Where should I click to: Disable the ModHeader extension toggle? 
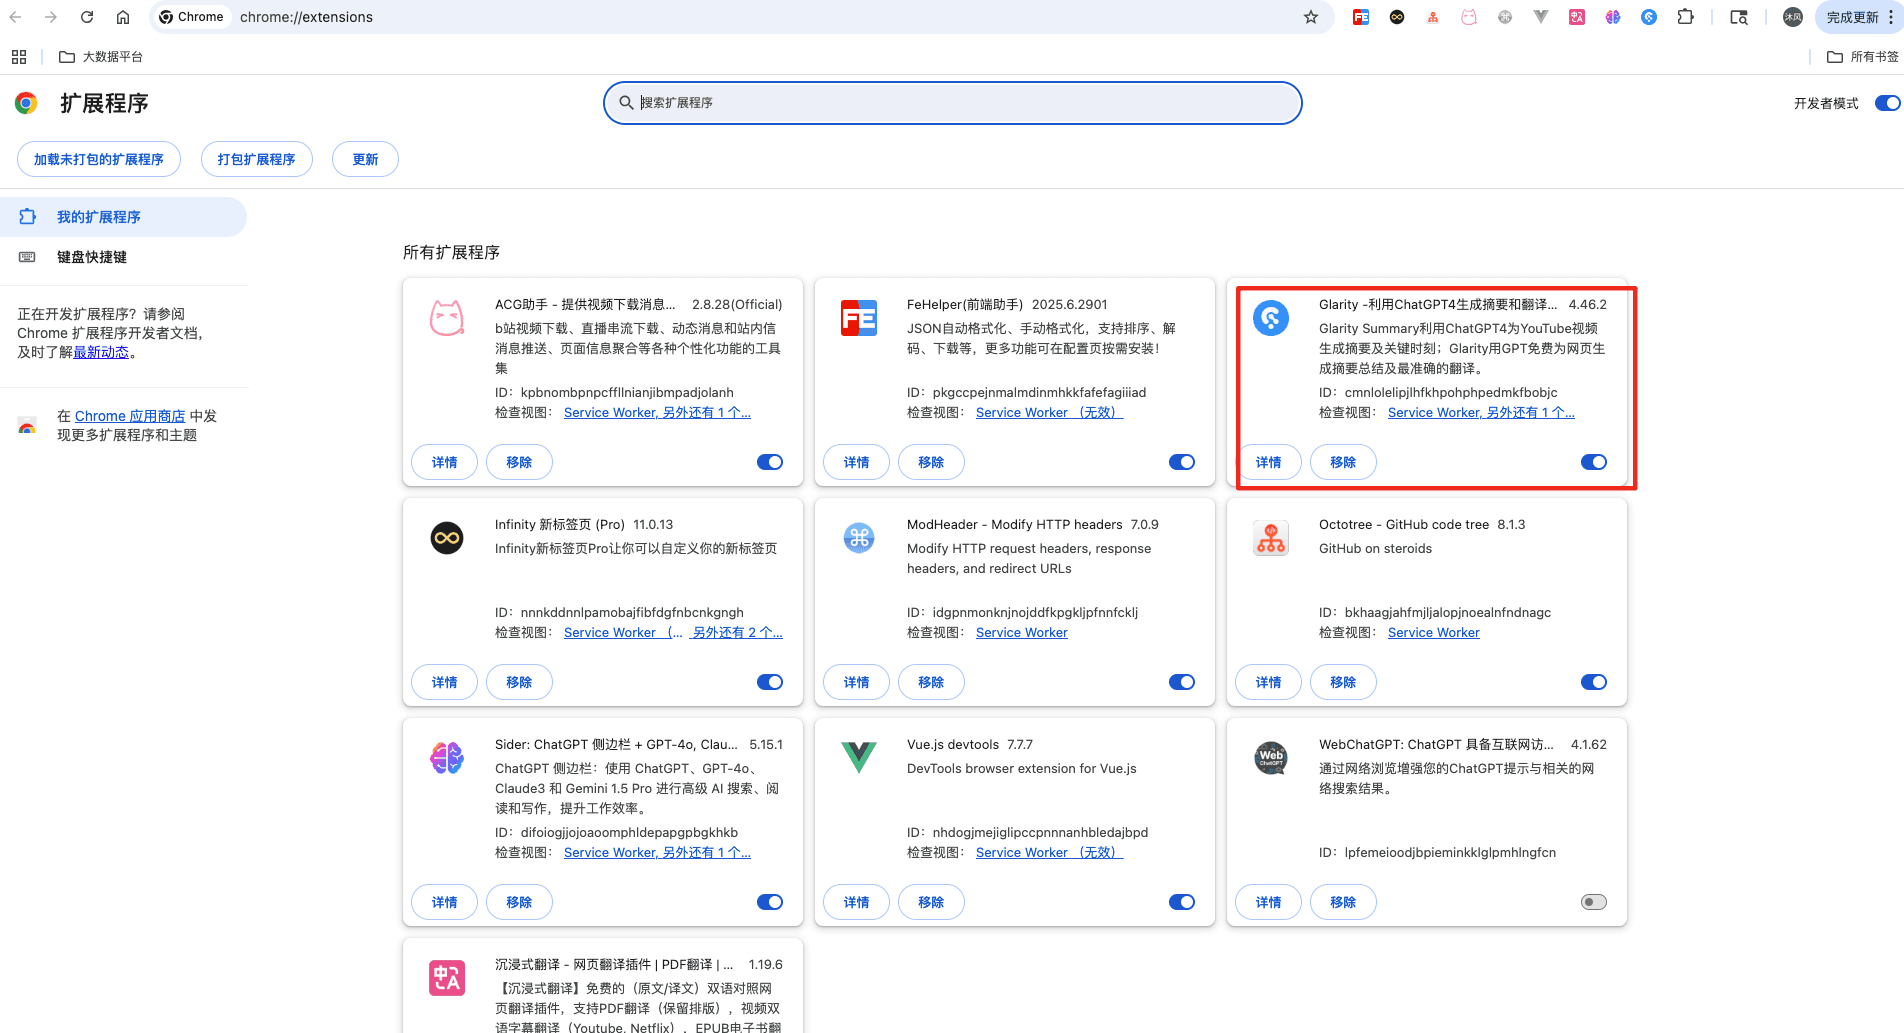1182,682
